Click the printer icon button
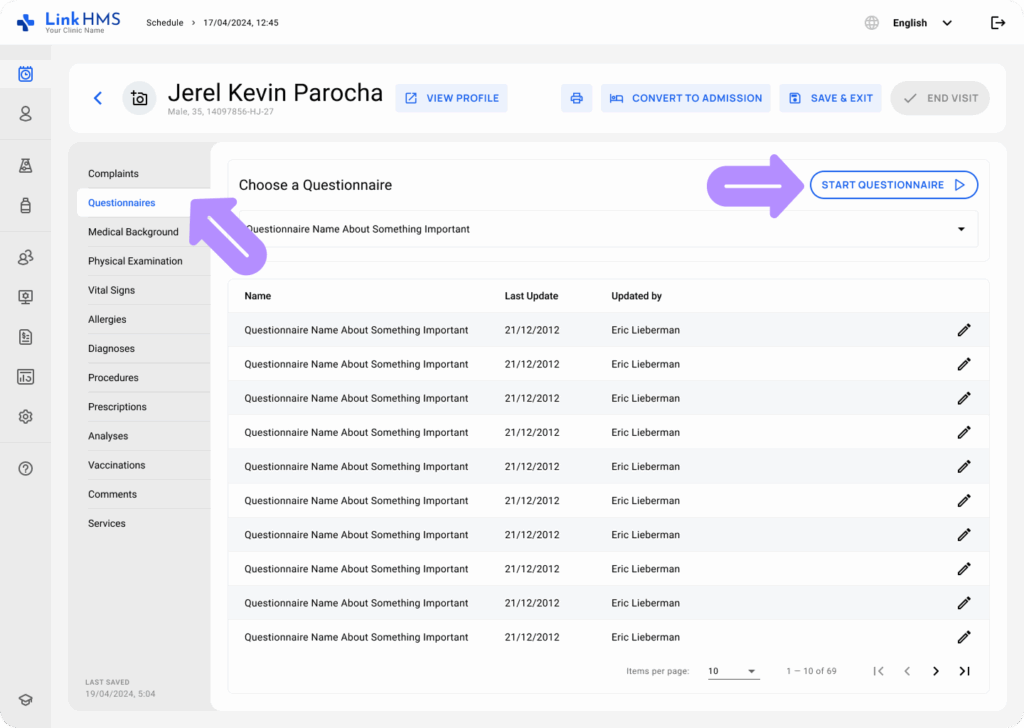1024x728 pixels. pos(576,98)
